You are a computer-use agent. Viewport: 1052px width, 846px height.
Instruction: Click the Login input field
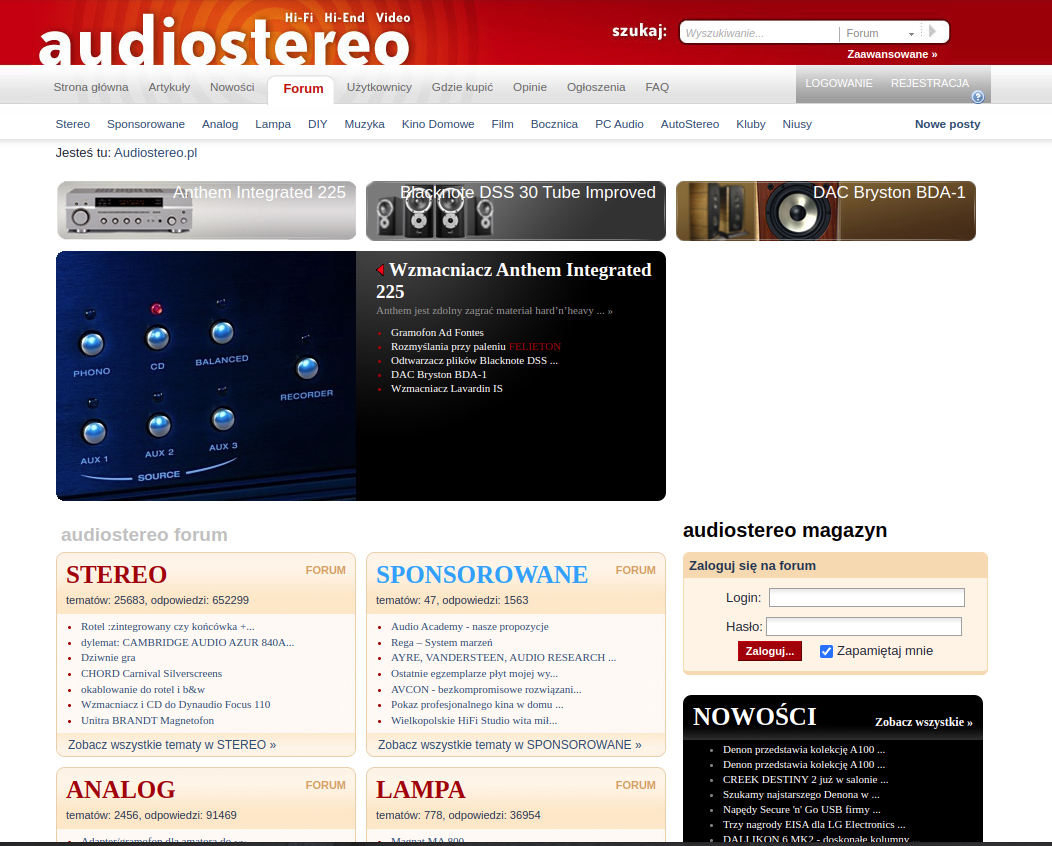(x=866, y=598)
